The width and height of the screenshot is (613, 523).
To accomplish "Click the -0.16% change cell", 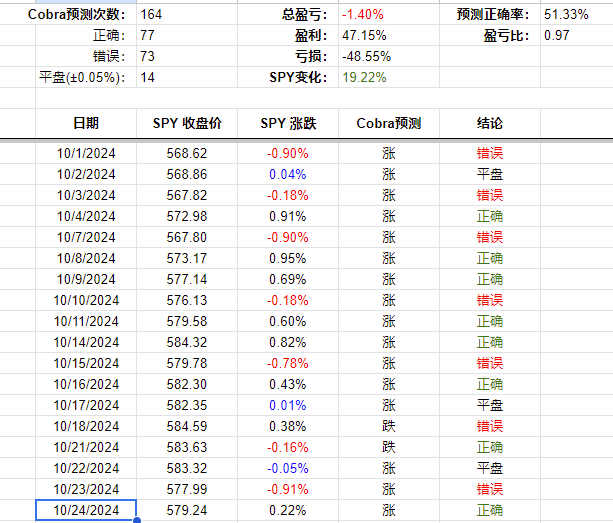I will 288,448.
